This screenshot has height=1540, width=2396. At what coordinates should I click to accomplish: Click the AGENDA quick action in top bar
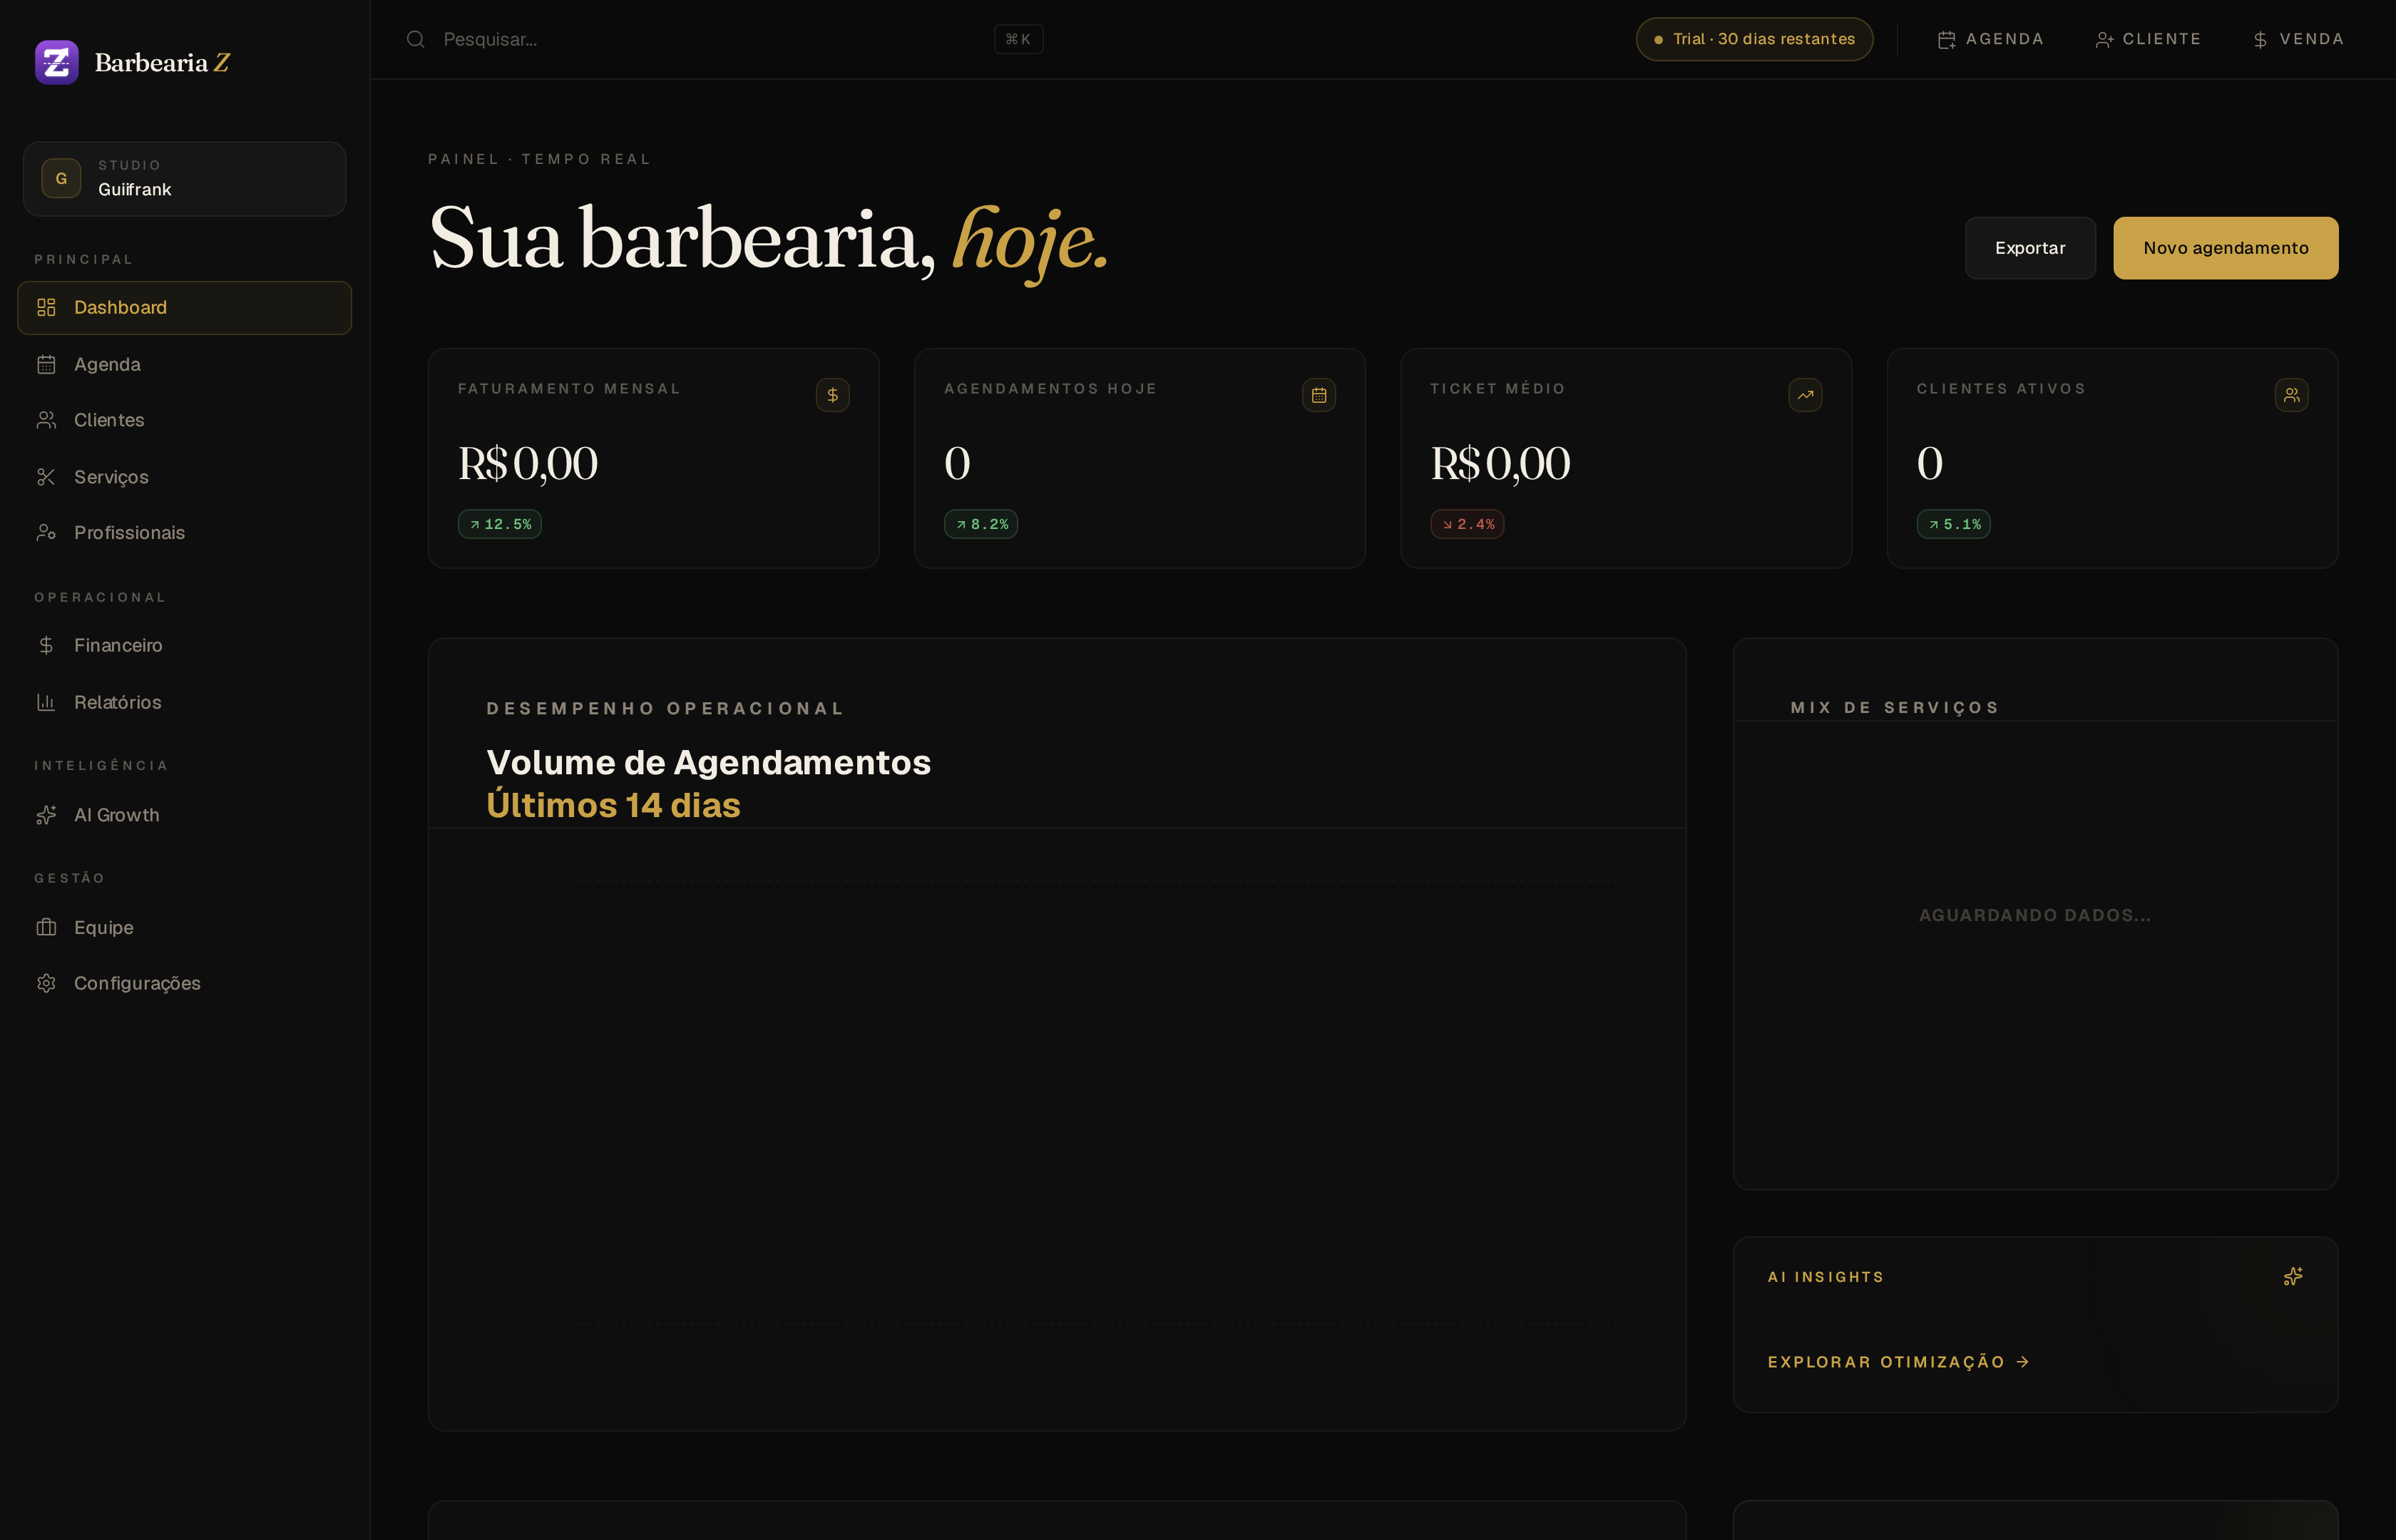click(1990, 39)
